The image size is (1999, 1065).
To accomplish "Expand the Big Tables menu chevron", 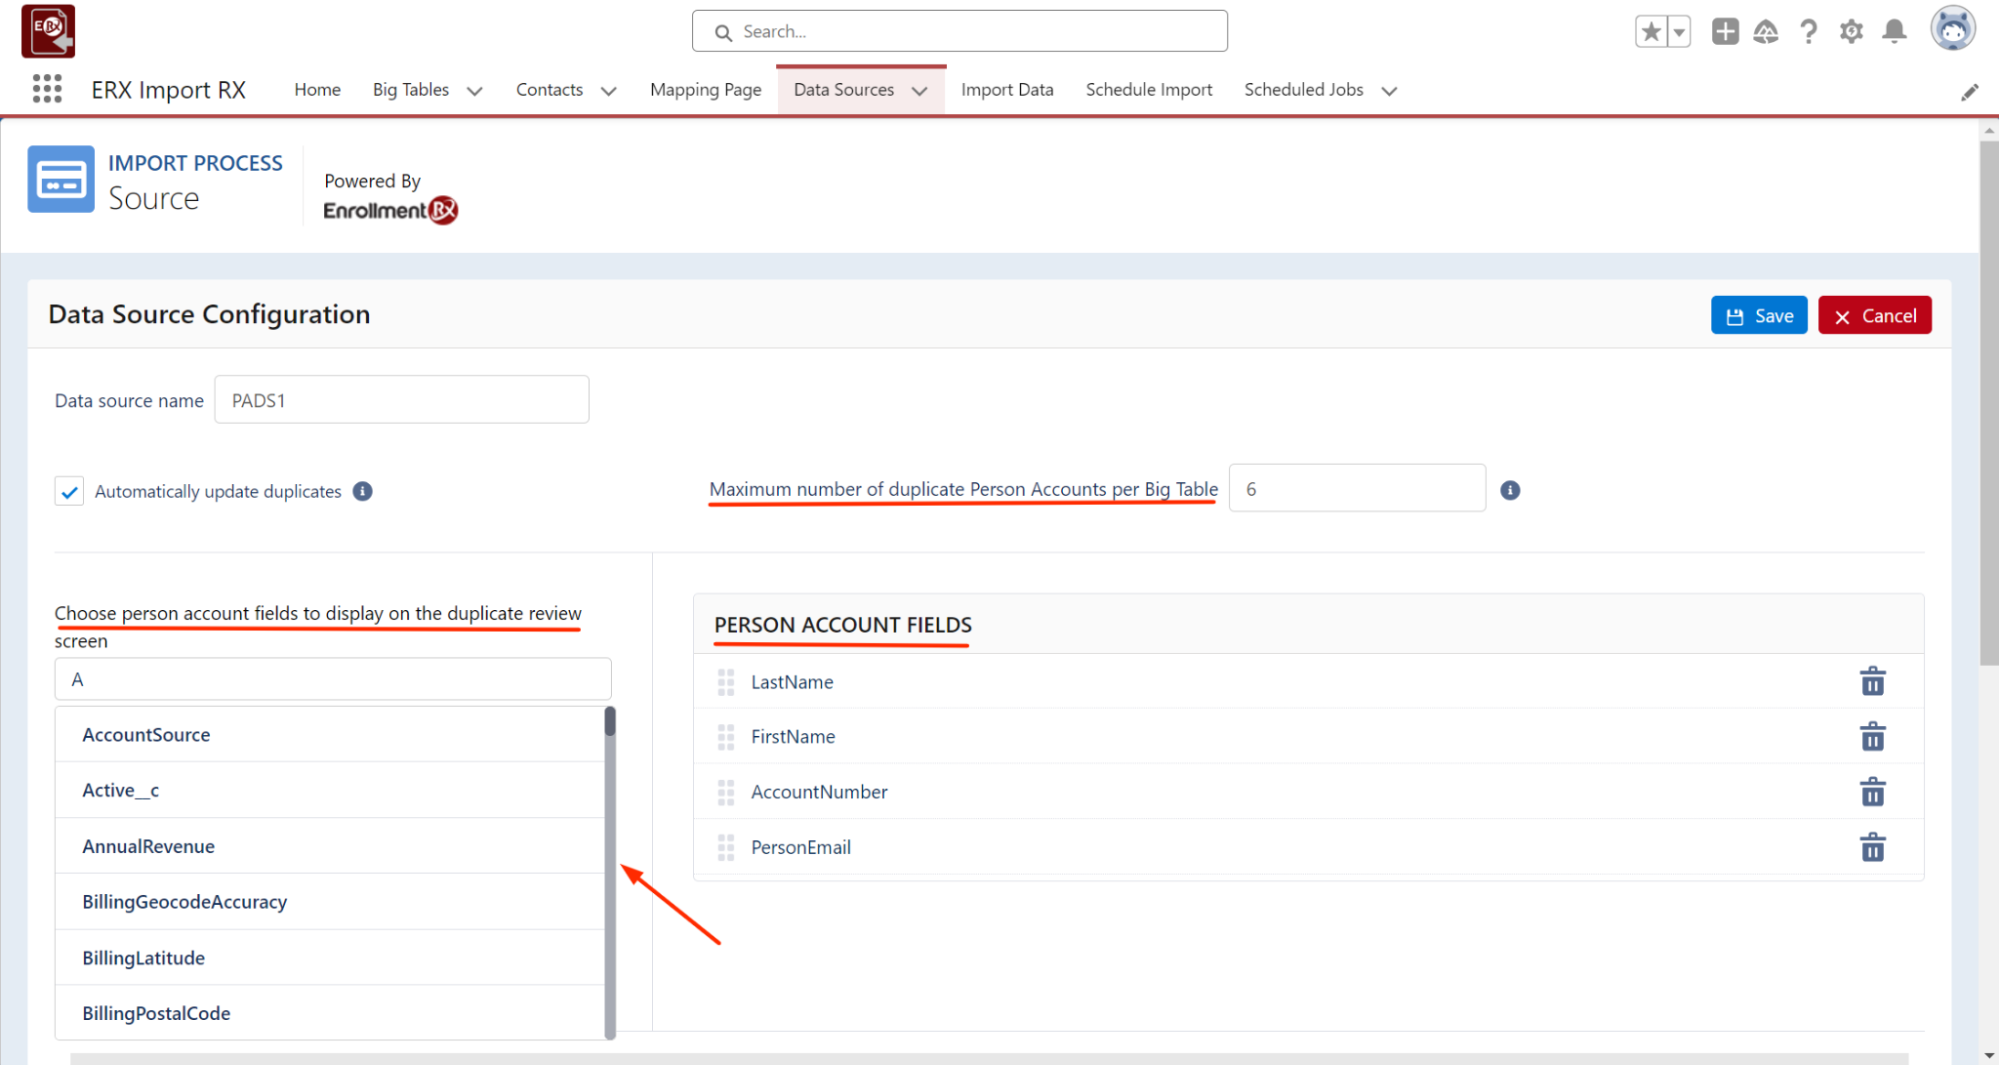I will (475, 91).
